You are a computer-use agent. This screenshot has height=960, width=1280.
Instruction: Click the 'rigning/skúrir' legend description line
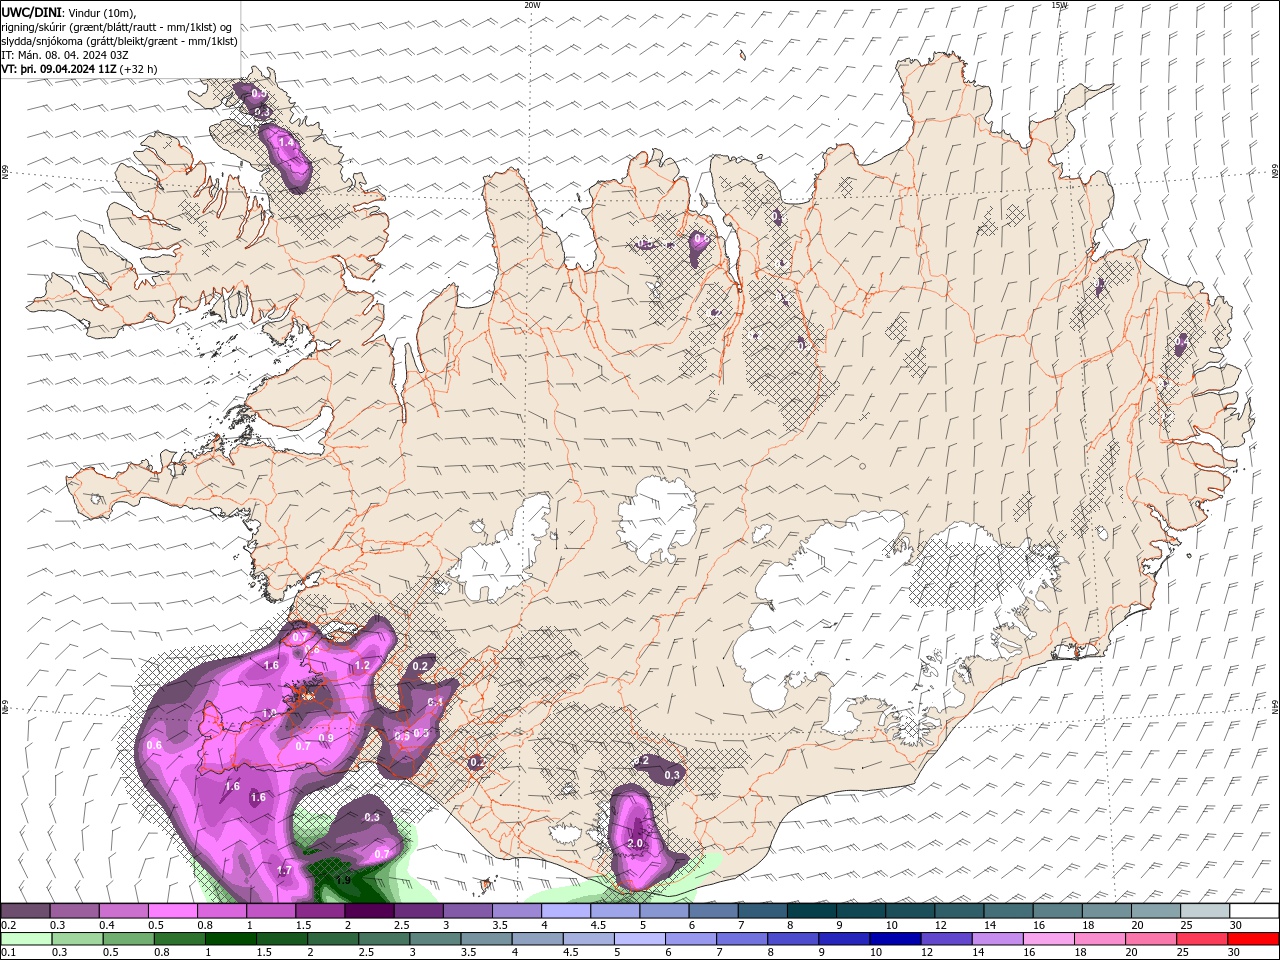(x=117, y=27)
